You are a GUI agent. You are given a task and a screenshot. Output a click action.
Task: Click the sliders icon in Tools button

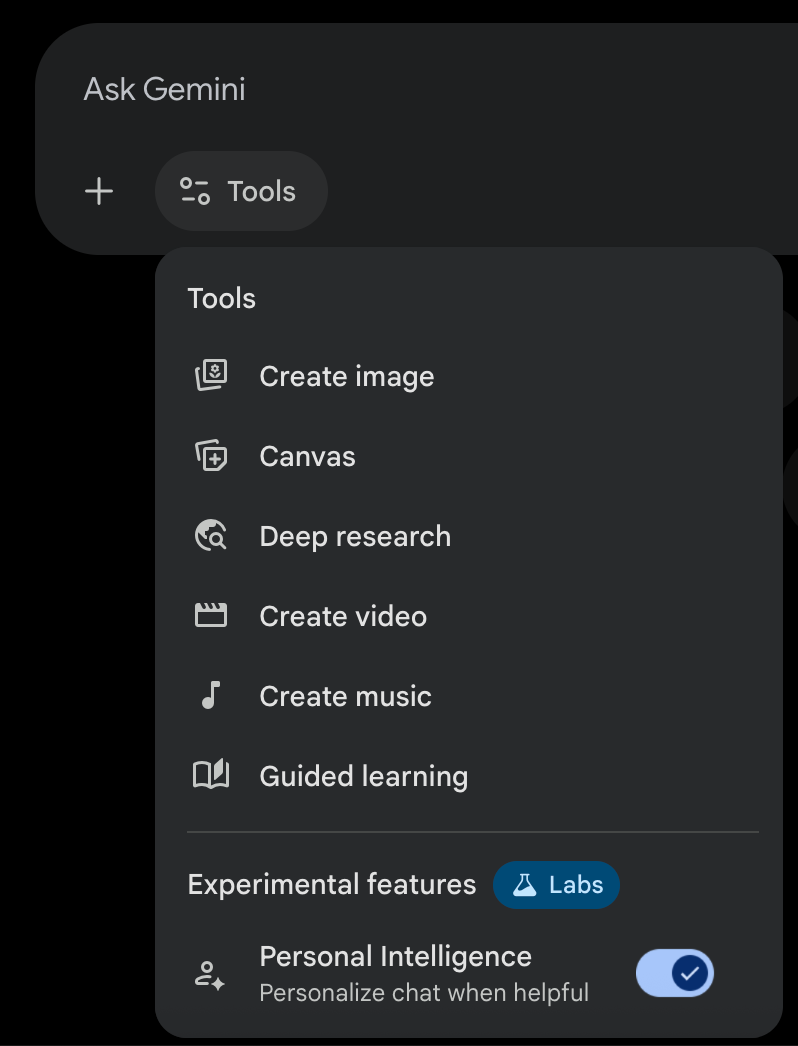click(x=195, y=191)
